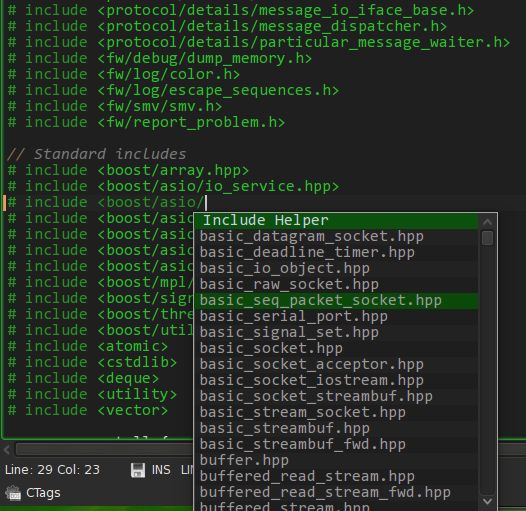Viewport: 526px width, 511px height.
Task: Select buffered_read_stream_fwd.hpp completion
Action: [x=336, y=493]
